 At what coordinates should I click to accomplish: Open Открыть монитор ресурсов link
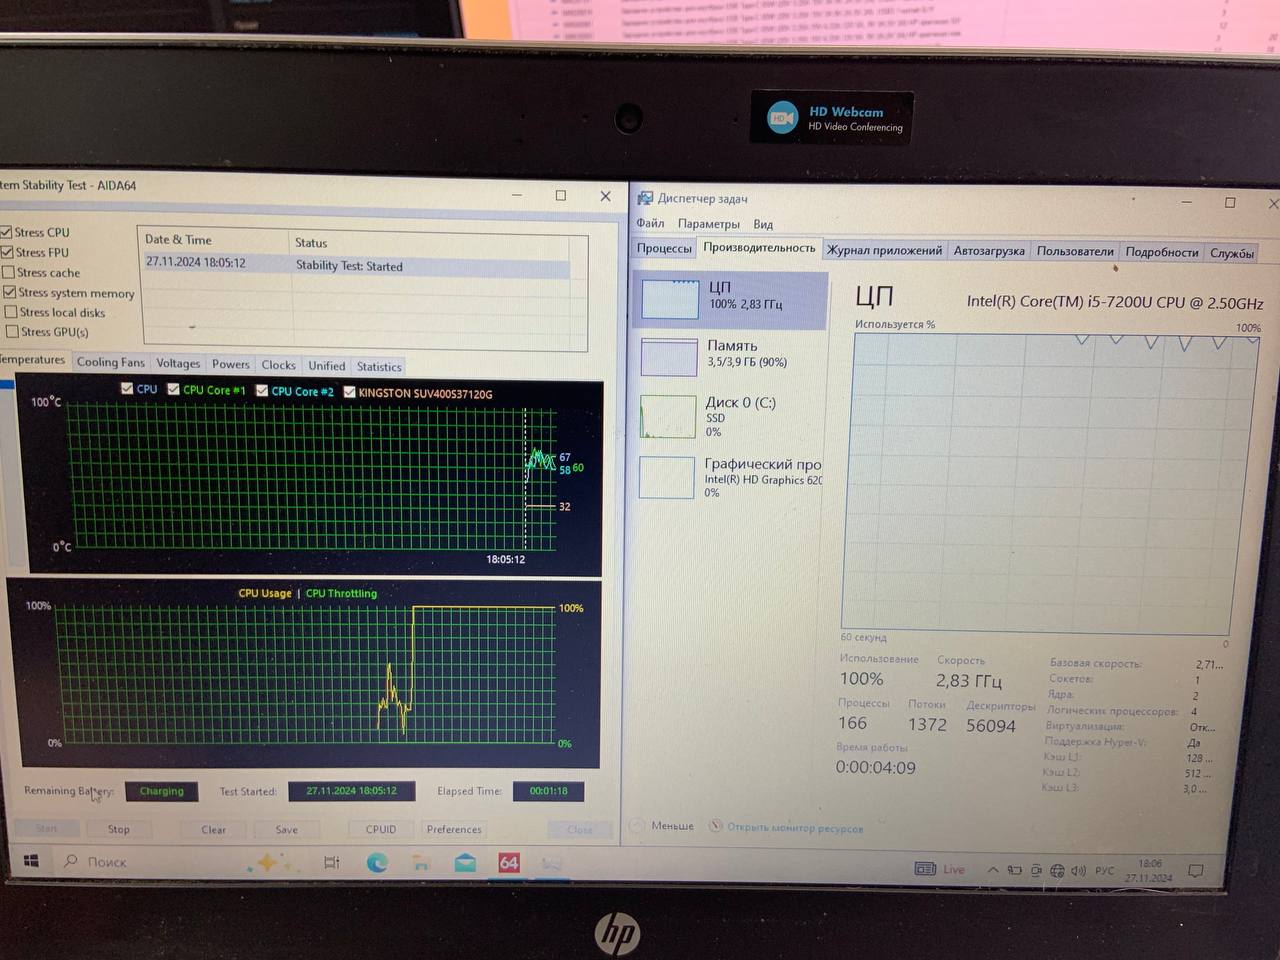point(795,828)
